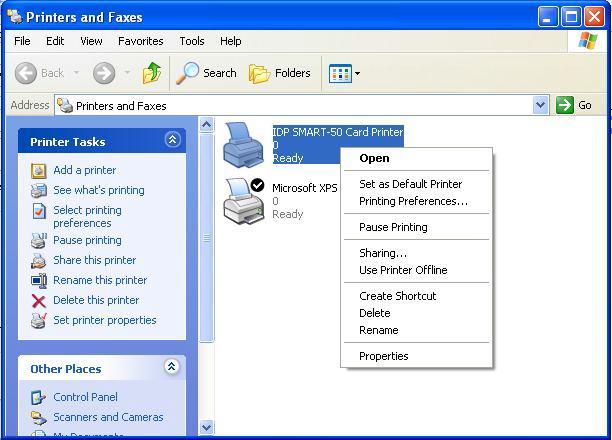Collapse the Printer Tasks panel
612x440 pixels.
173,139
